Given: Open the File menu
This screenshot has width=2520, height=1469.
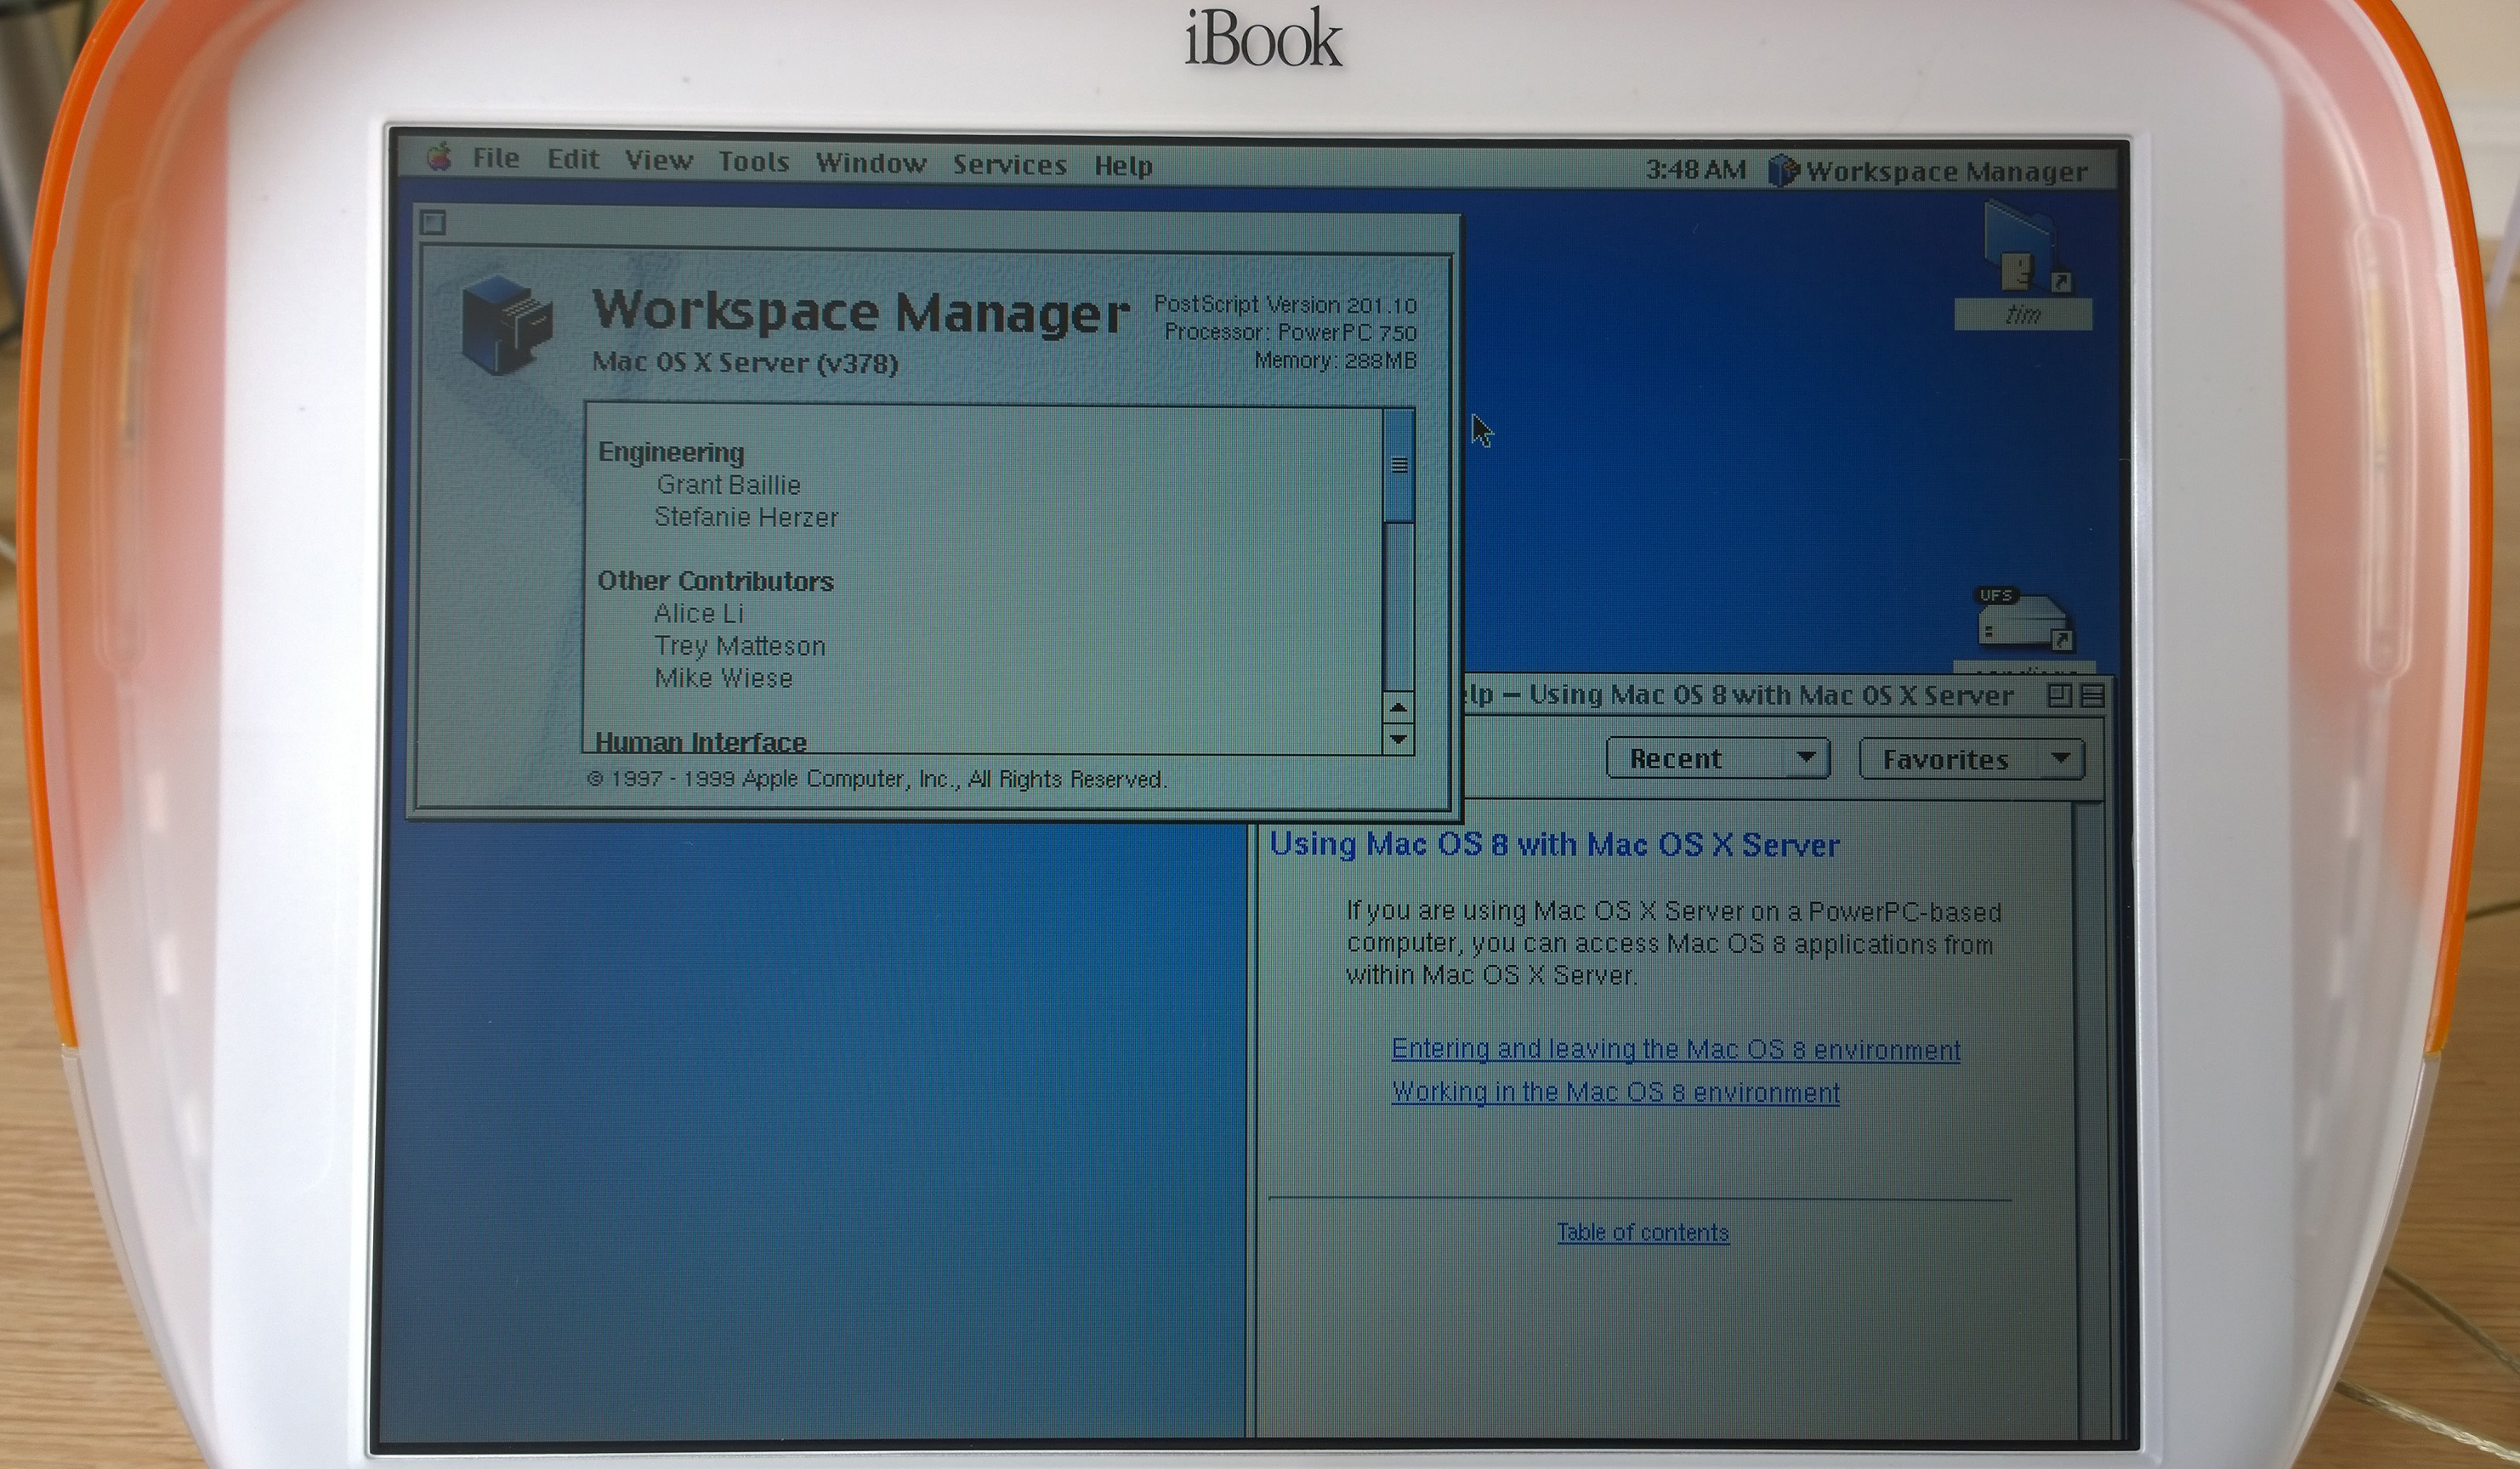Looking at the screenshot, I should pyautogui.click(x=496, y=158).
